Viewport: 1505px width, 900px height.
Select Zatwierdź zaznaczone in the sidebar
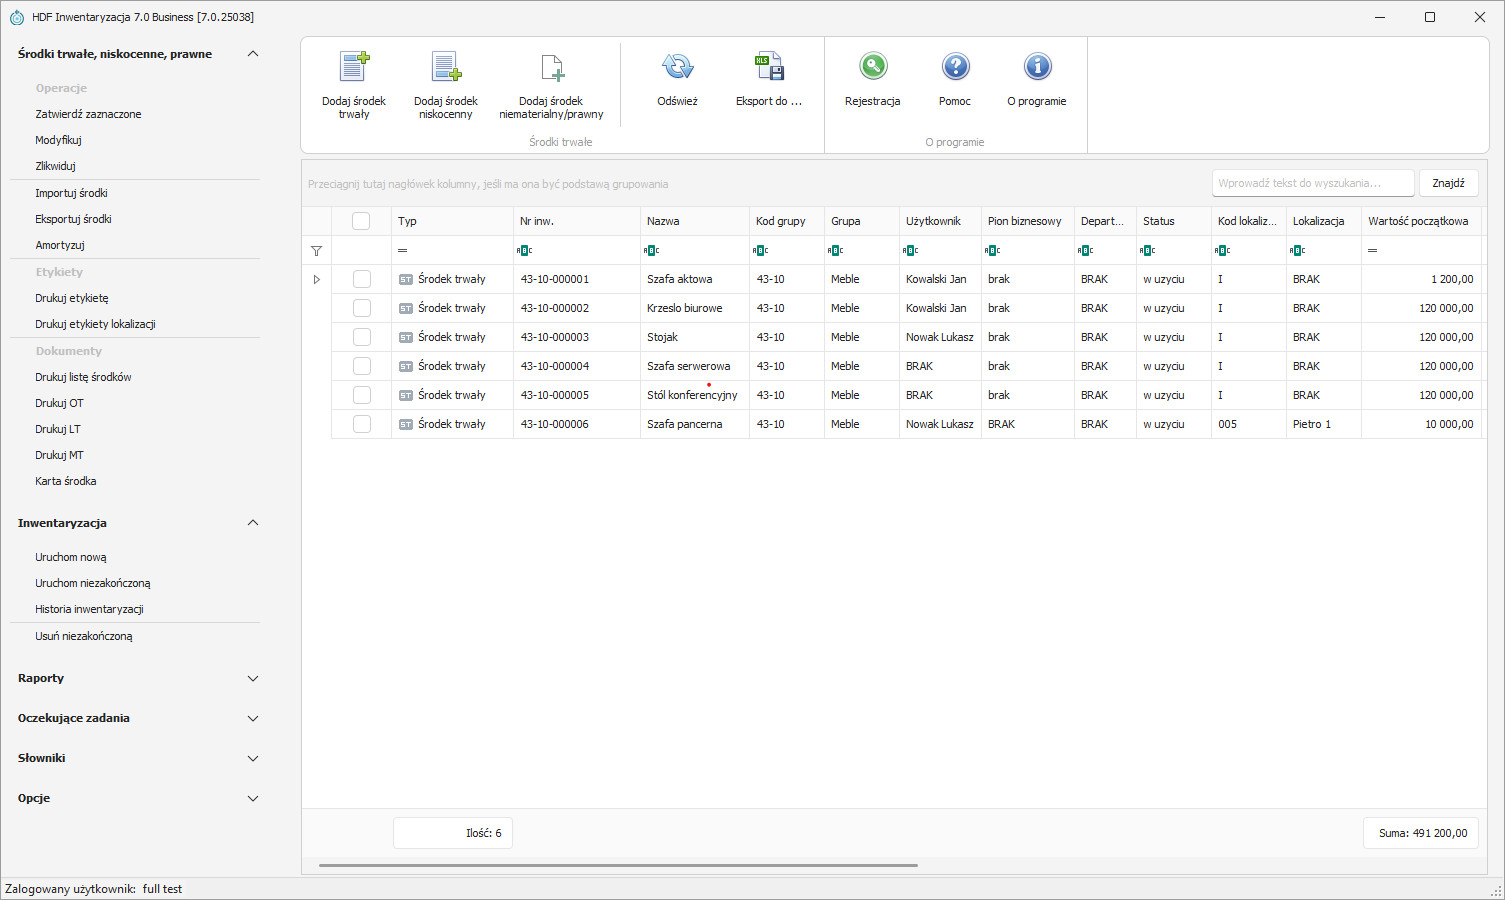(x=88, y=114)
